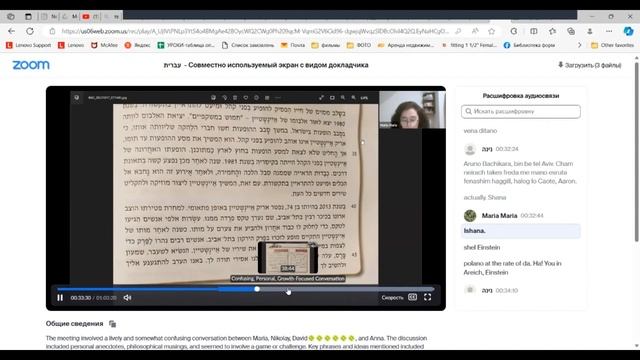640x360 pixels.
Task: Open the McAfee bookmark
Action: click(x=104, y=45)
